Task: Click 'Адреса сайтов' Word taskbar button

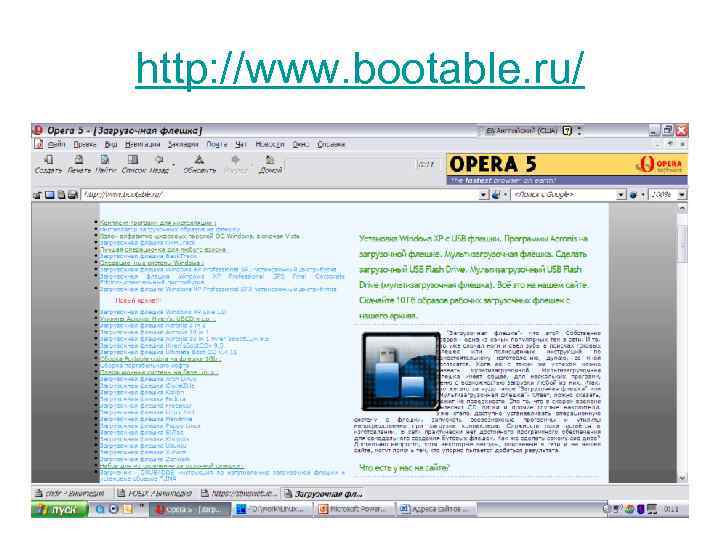Action: click(437, 509)
